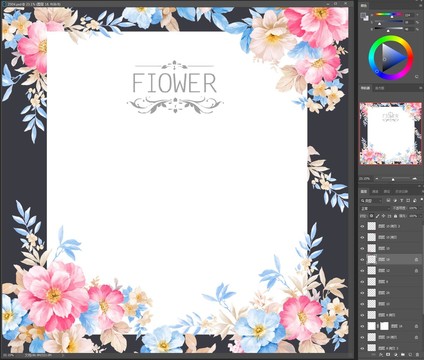Toggle eye of second layer from bottom

pos(362,337)
